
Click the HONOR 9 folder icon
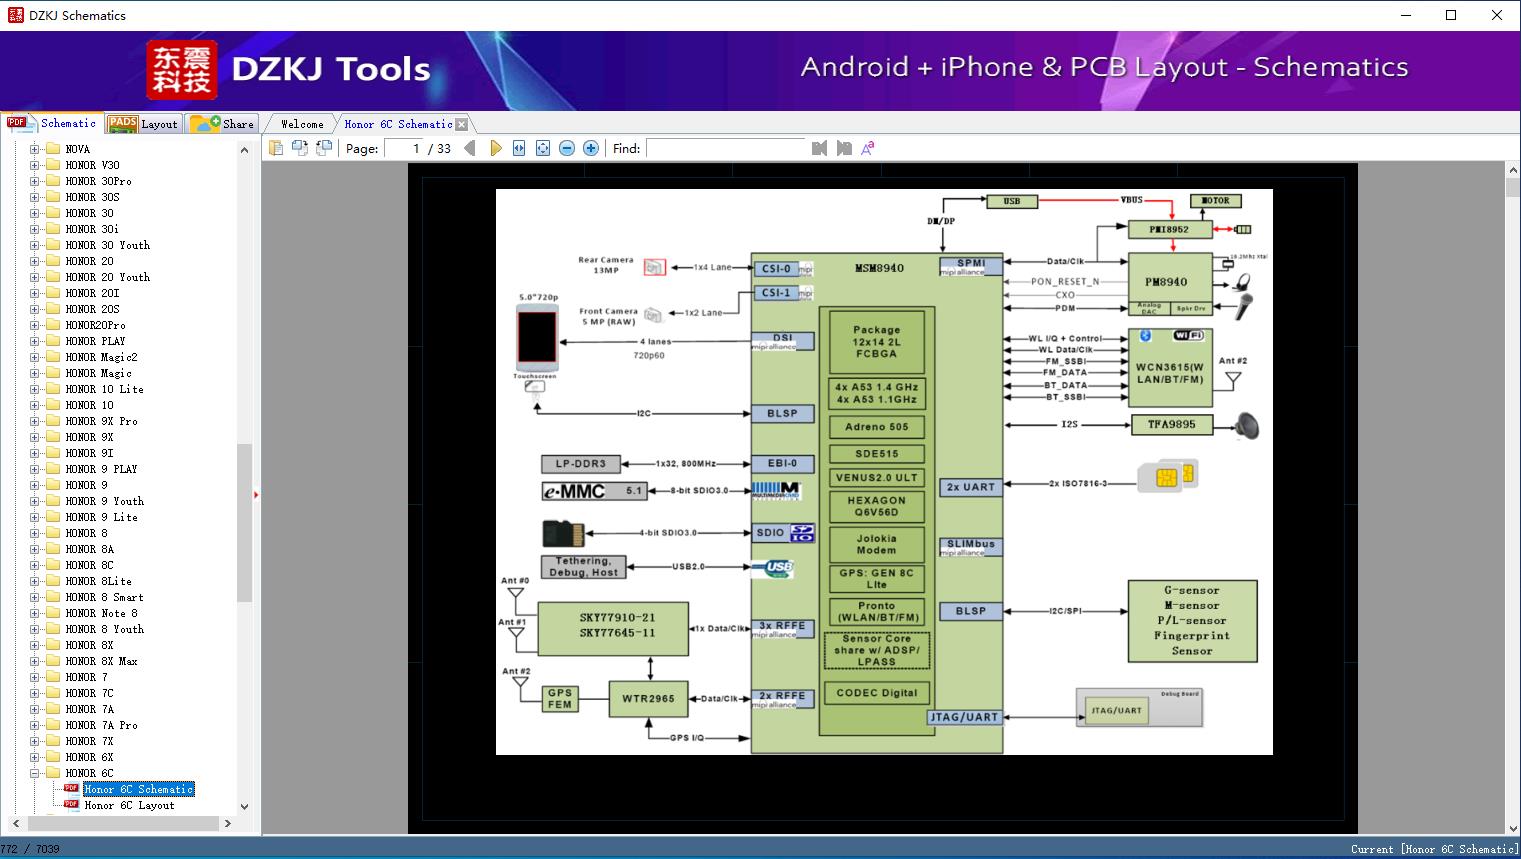(x=53, y=485)
